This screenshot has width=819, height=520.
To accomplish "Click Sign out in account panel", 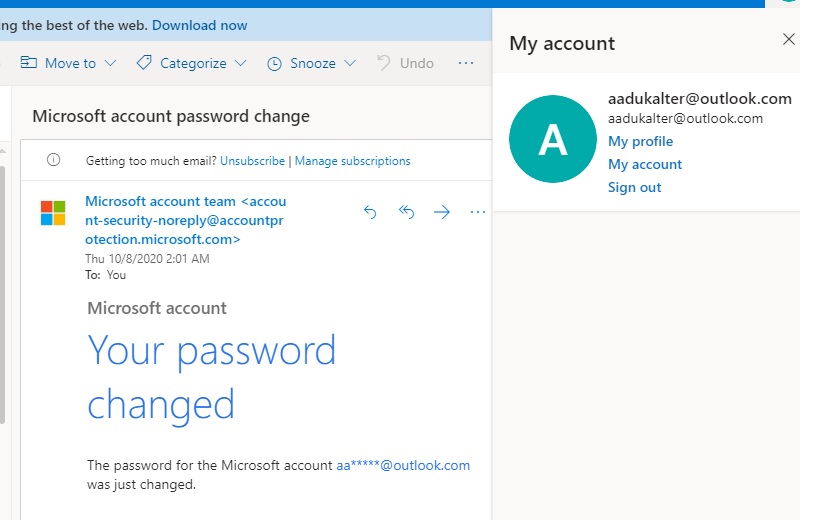I will point(635,187).
